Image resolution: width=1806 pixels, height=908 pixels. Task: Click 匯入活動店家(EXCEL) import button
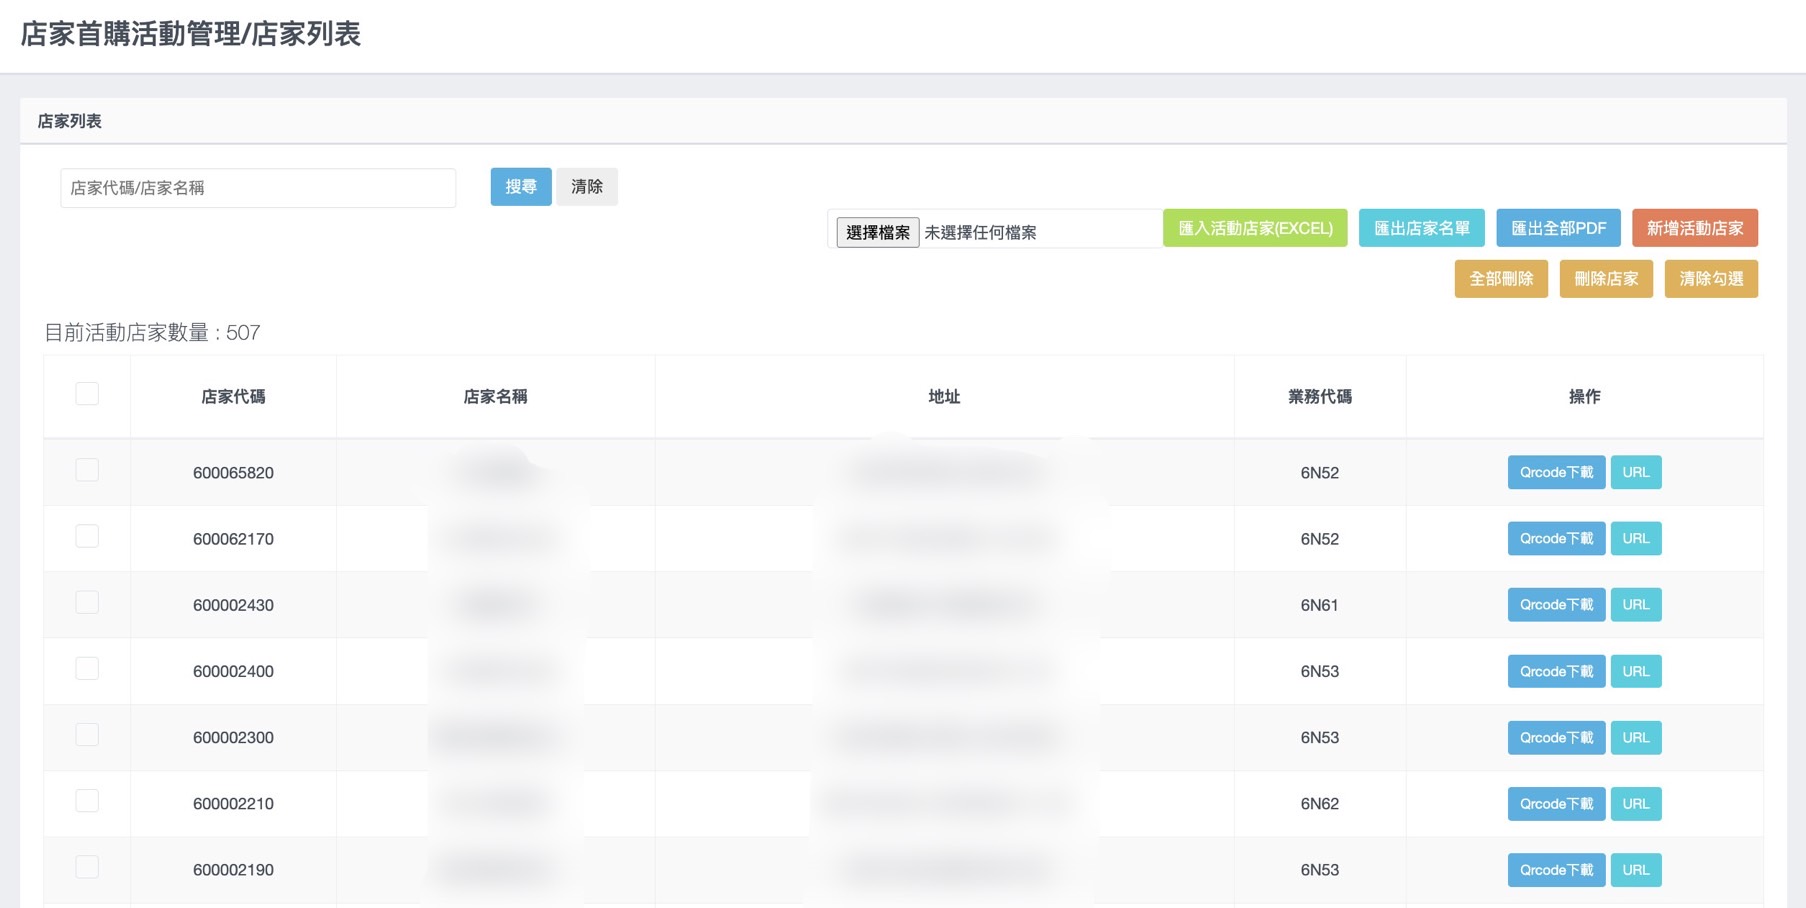1254,228
